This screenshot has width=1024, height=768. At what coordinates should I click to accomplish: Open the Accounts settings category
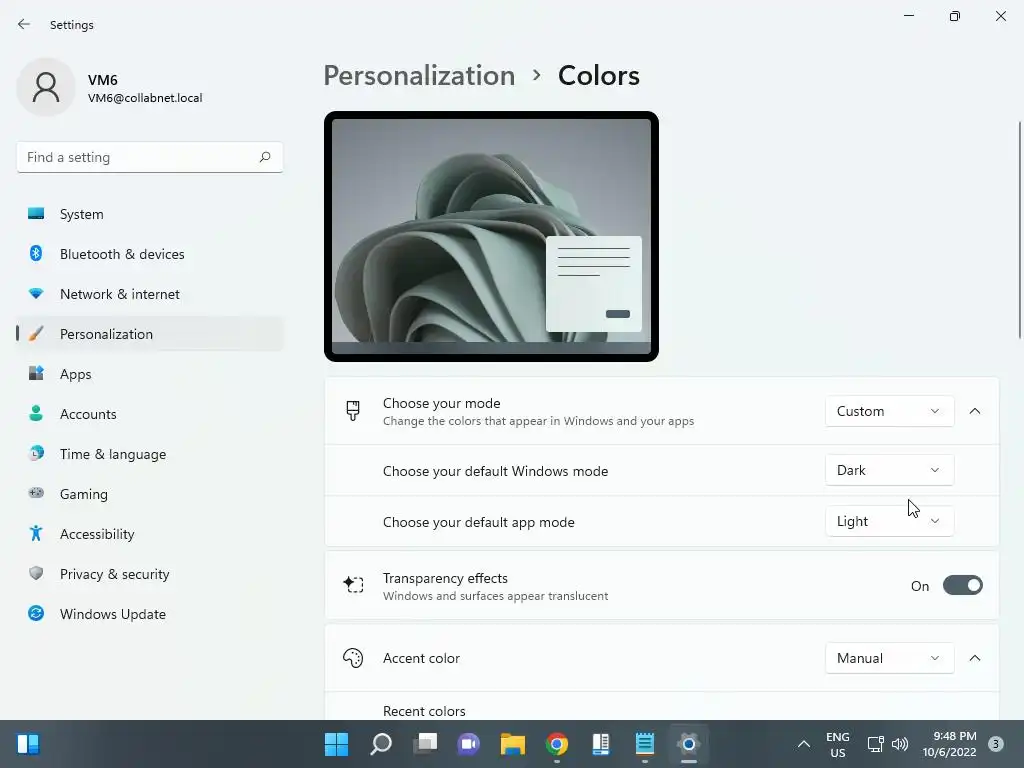[150, 414]
